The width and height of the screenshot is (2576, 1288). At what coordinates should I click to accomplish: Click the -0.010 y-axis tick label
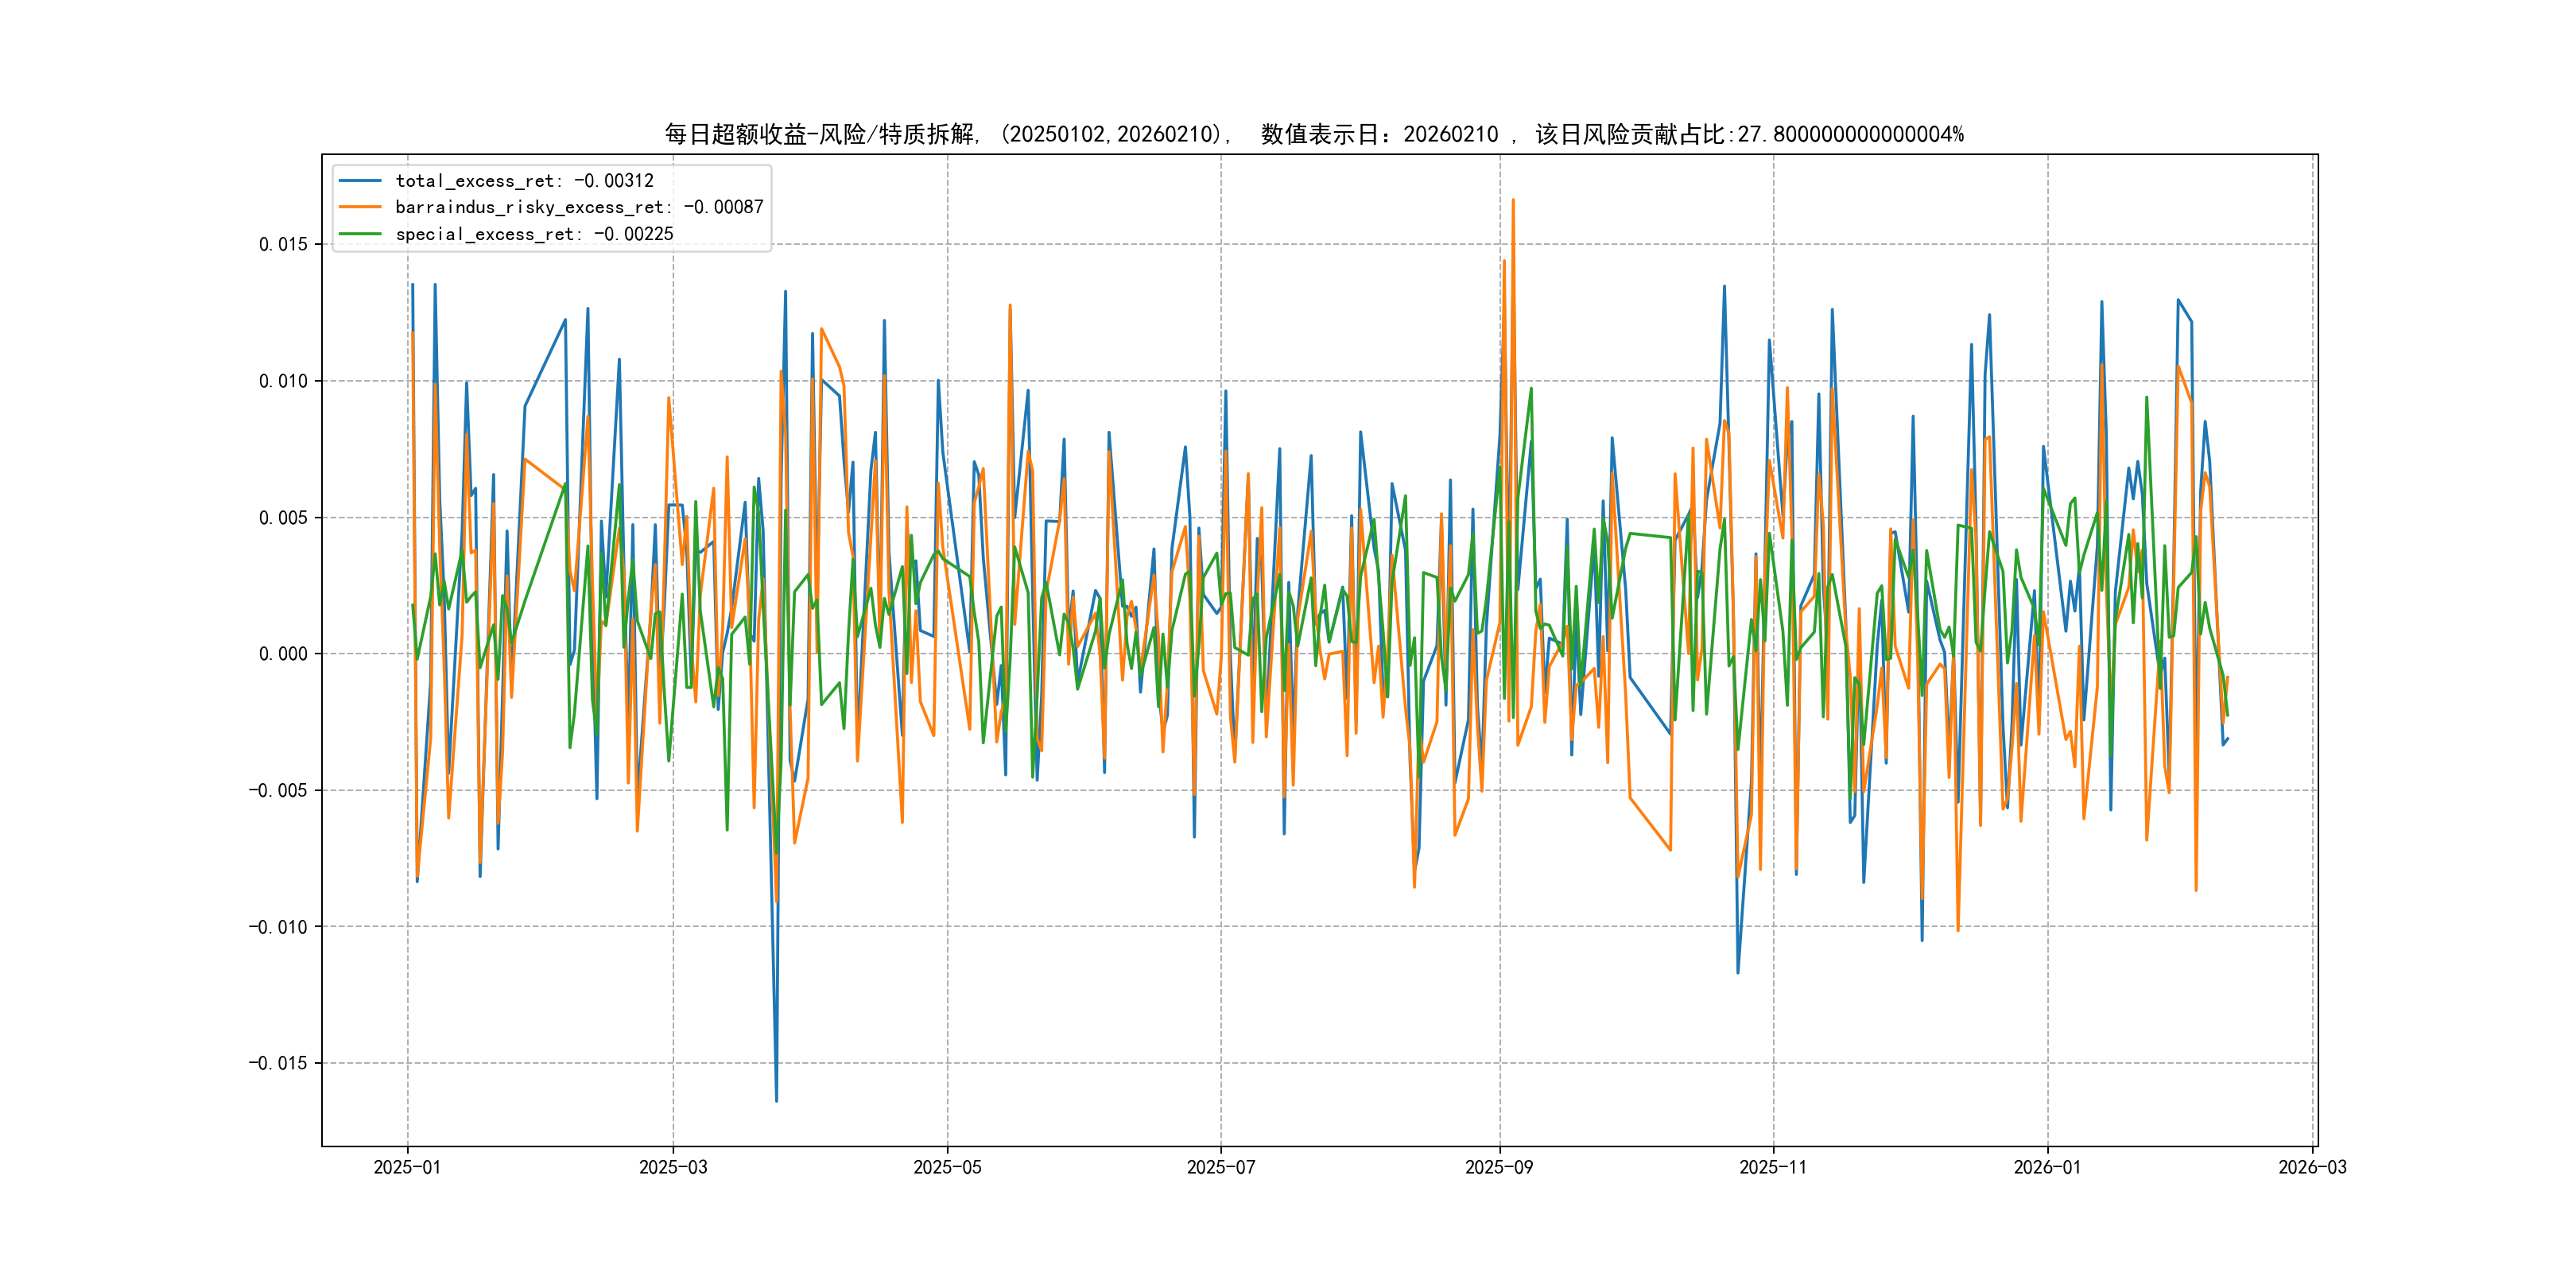point(278,927)
